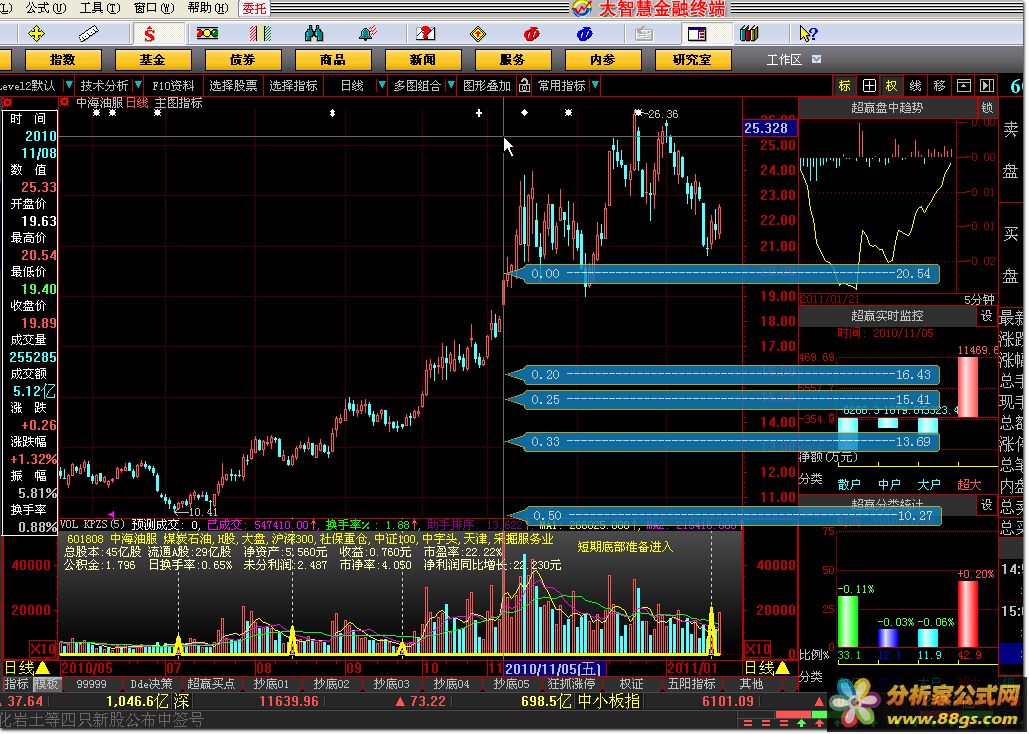Screen dimensions: 1029x734
Task: Open the 债券 category button
Action: pyautogui.click(x=242, y=60)
